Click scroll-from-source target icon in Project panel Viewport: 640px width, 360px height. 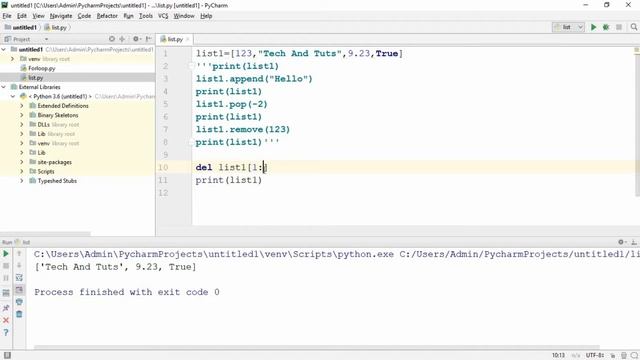pos(111,39)
